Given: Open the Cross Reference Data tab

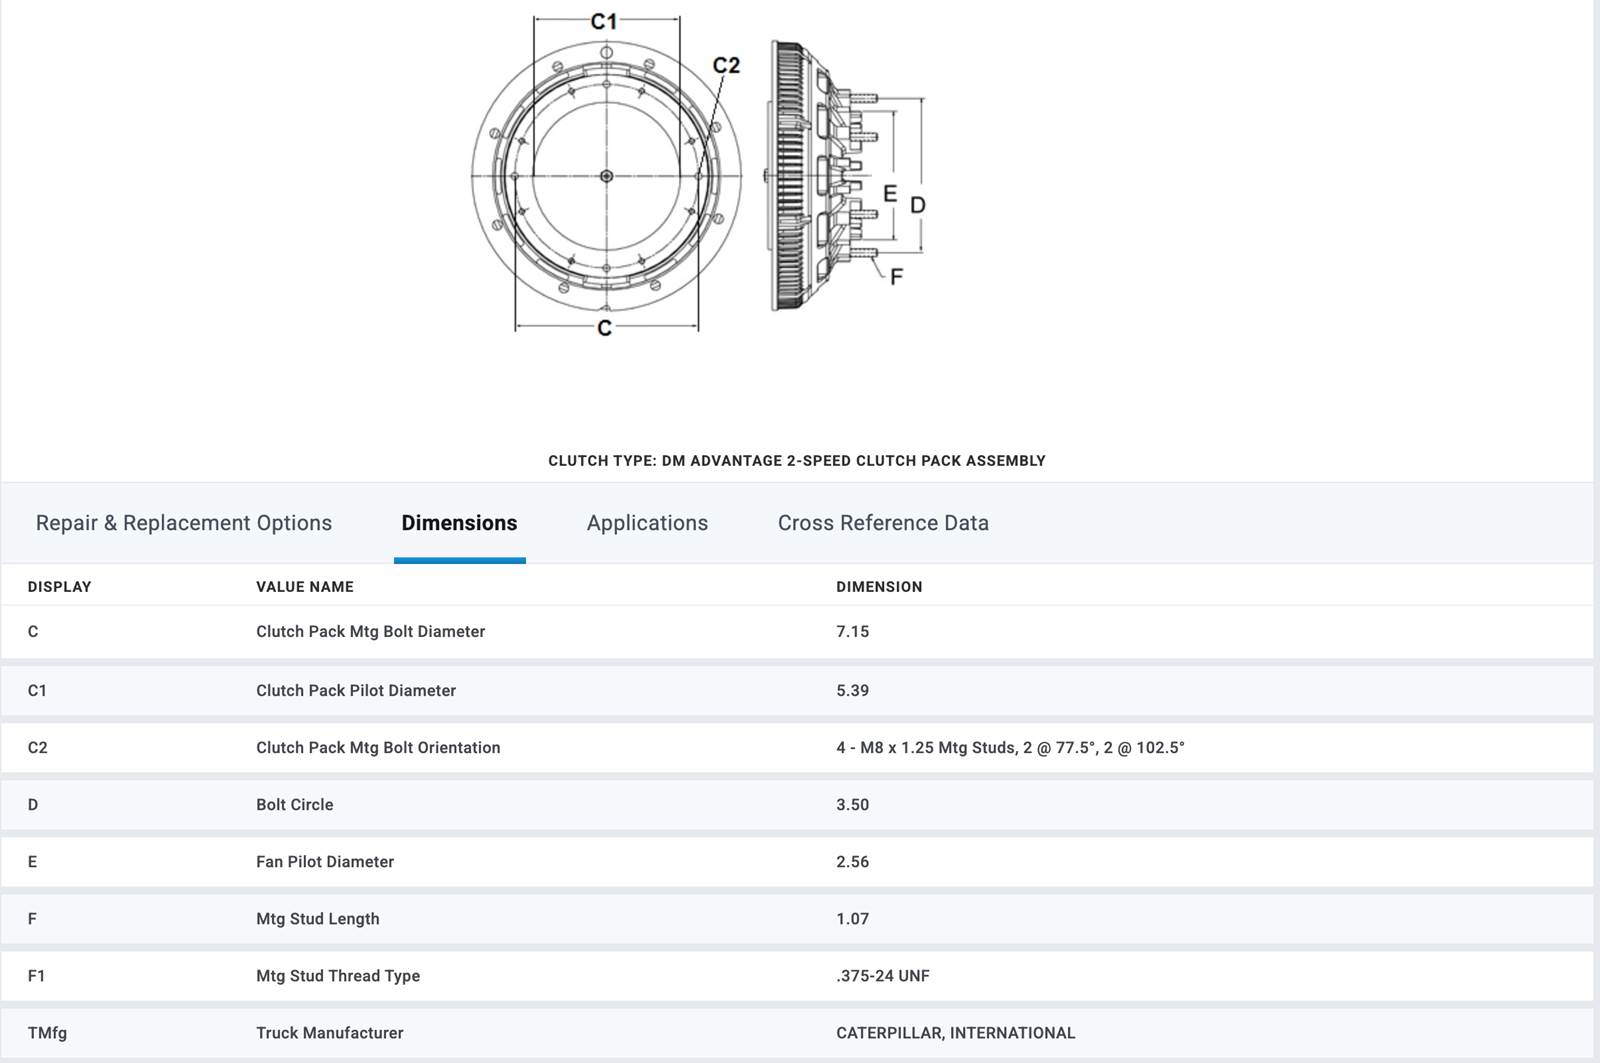Looking at the screenshot, I should coord(883,523).
